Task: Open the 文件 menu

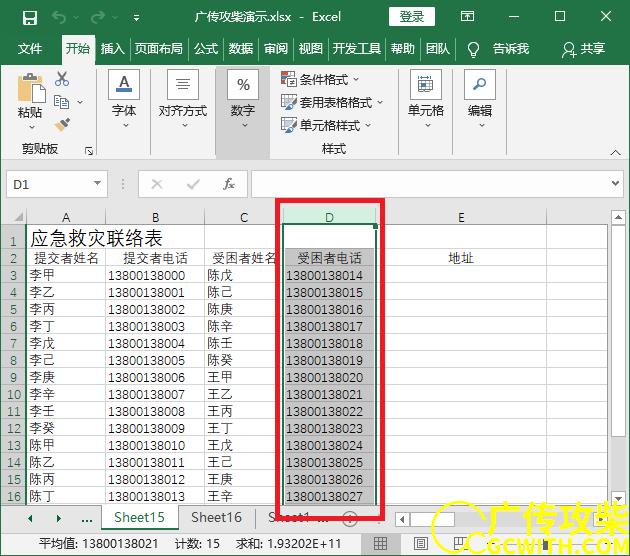Action: 30,49
